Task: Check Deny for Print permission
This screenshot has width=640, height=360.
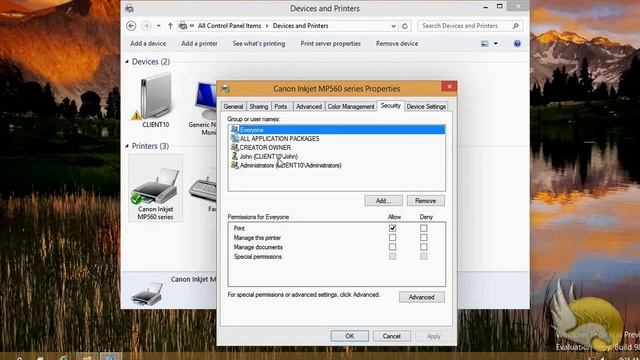Action: click(x=424, y=228)
